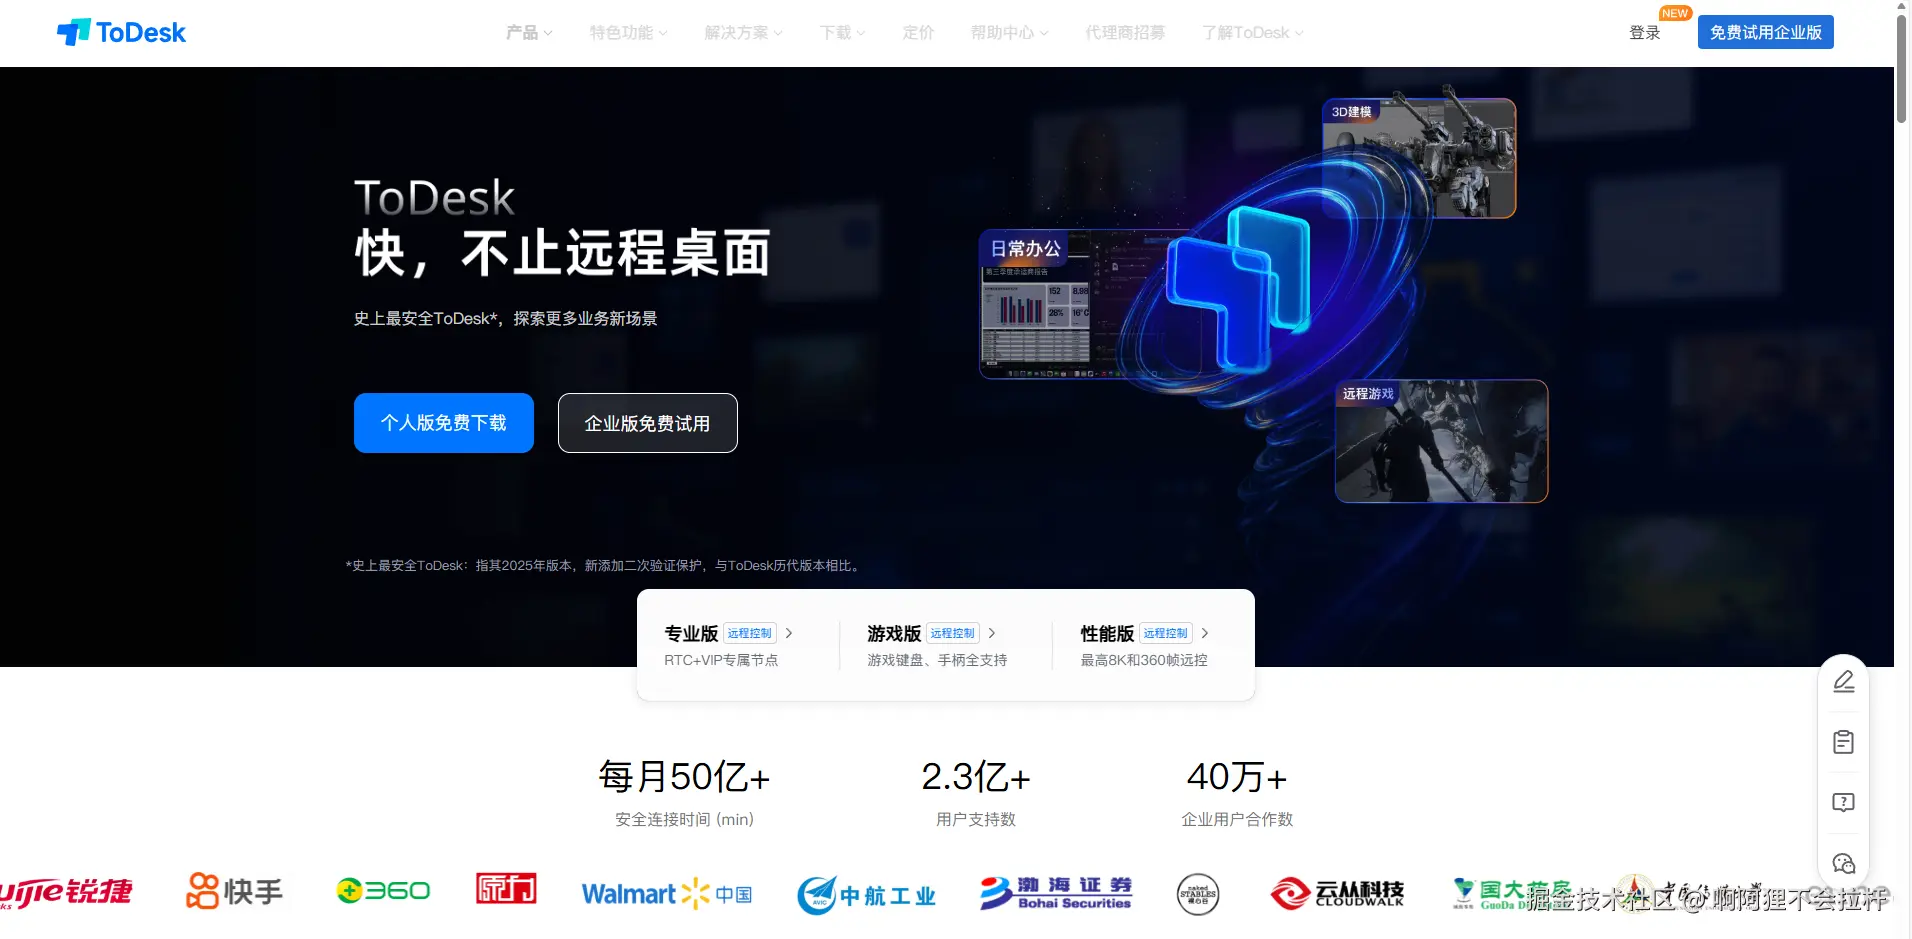Expand the 帮助中心 dropdown menu

(1010, 33)
